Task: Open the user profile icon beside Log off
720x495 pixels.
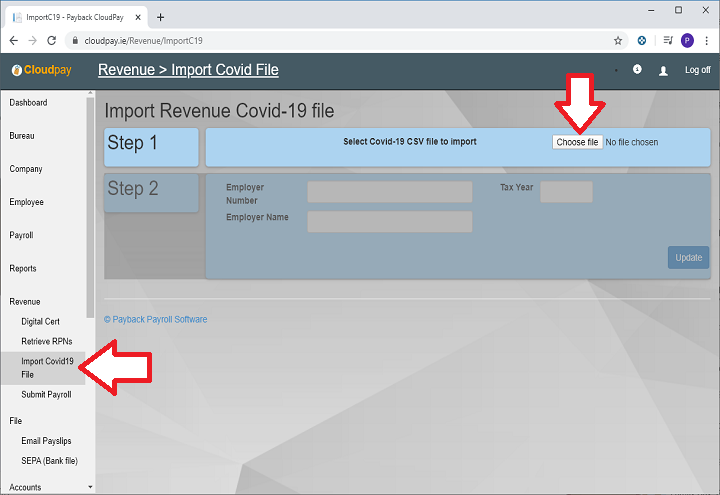Action: click(663, 71)
